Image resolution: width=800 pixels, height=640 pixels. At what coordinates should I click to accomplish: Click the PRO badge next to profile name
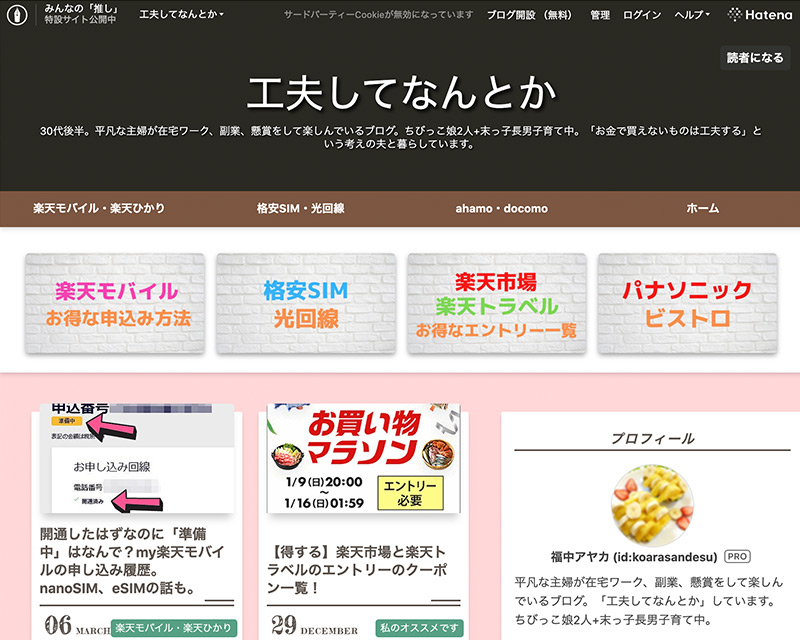click(737, 556)
